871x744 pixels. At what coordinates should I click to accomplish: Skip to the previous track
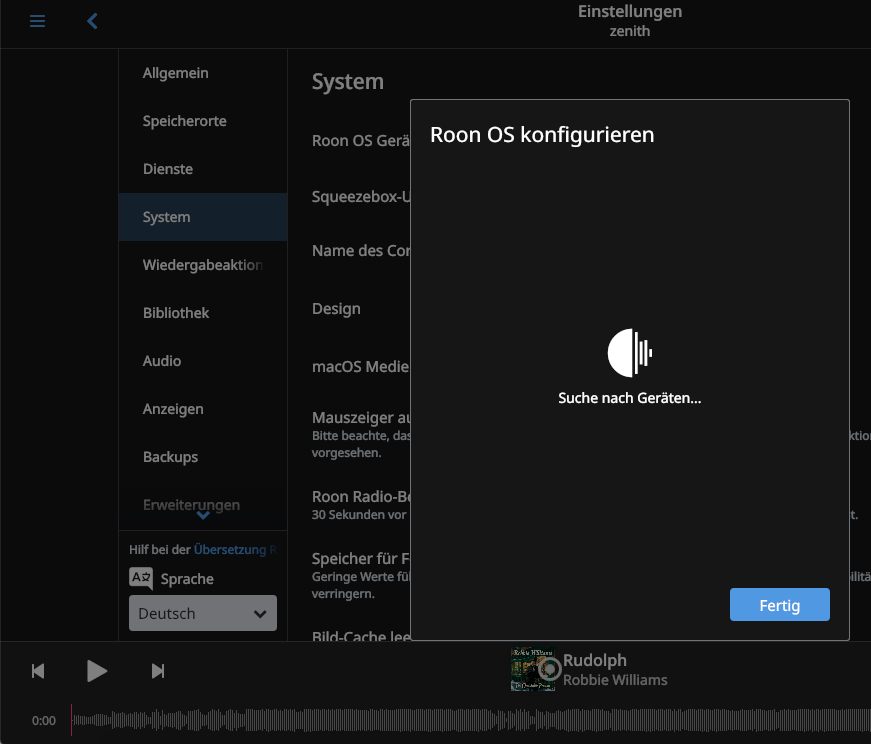pos(38,671)
